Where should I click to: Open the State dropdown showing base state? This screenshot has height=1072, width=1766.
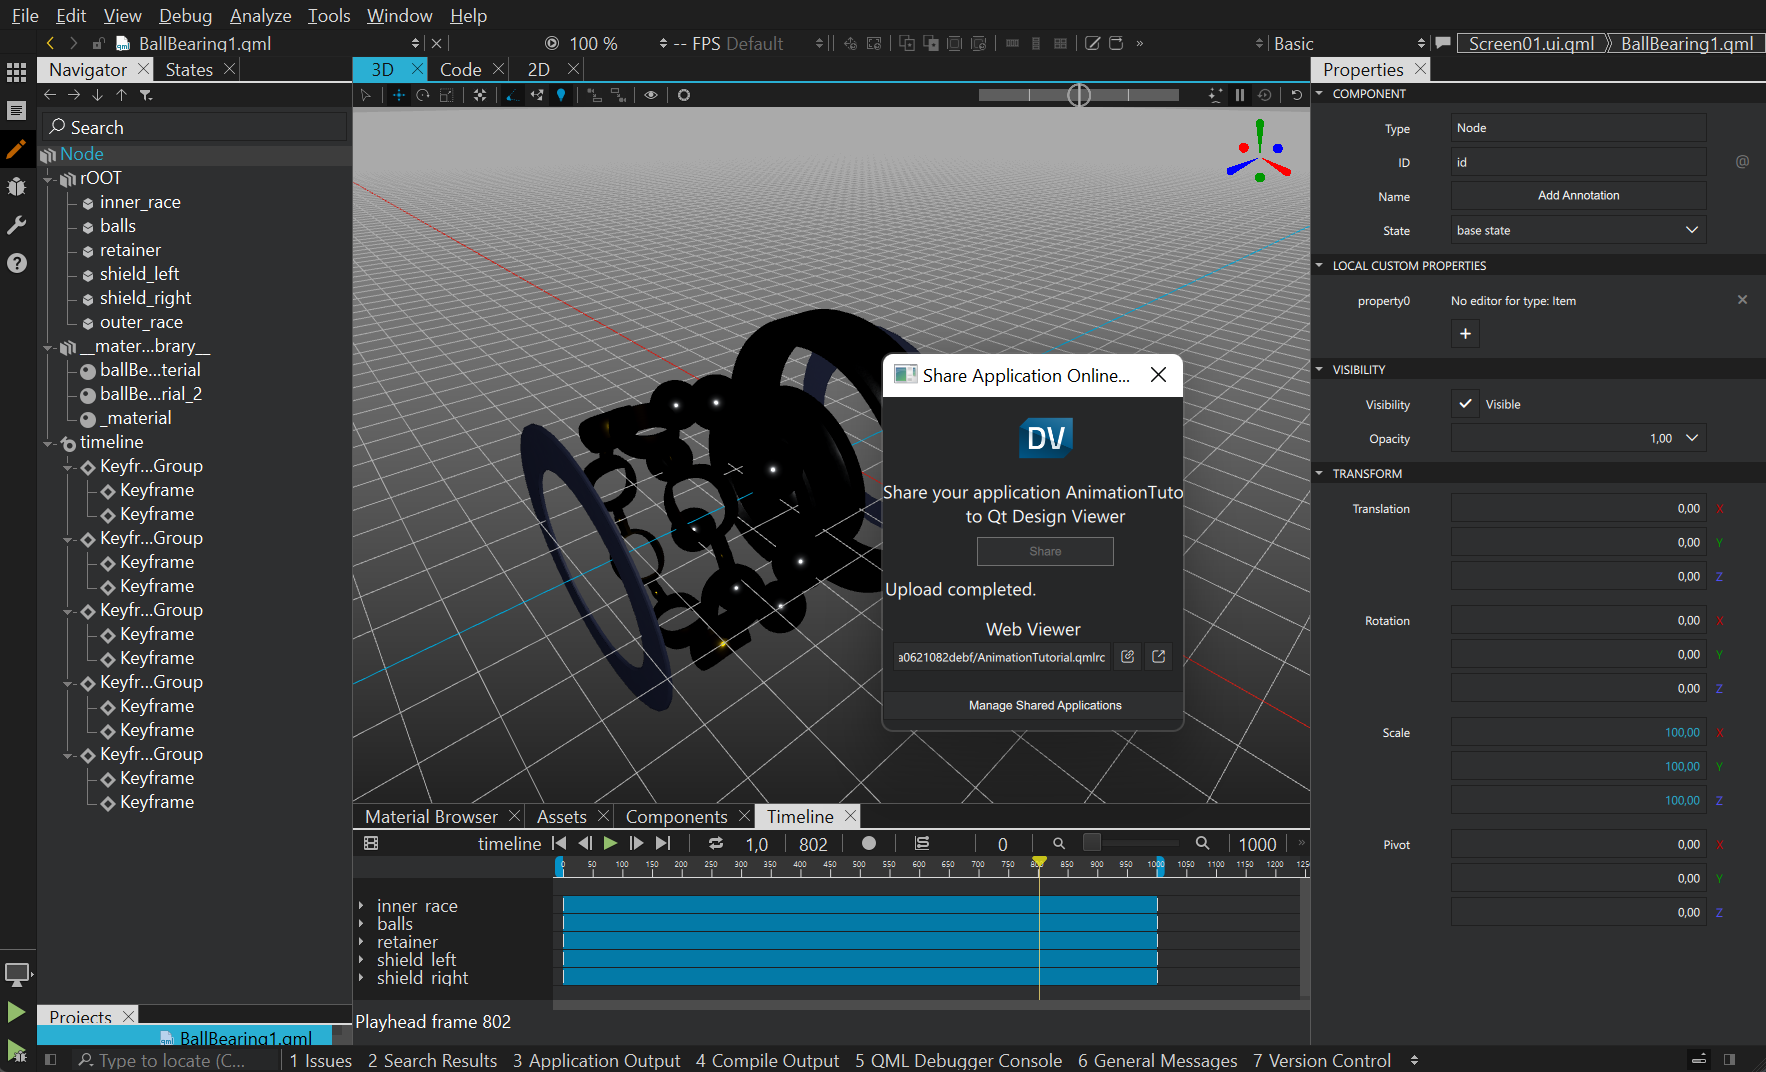point(1577,230)
